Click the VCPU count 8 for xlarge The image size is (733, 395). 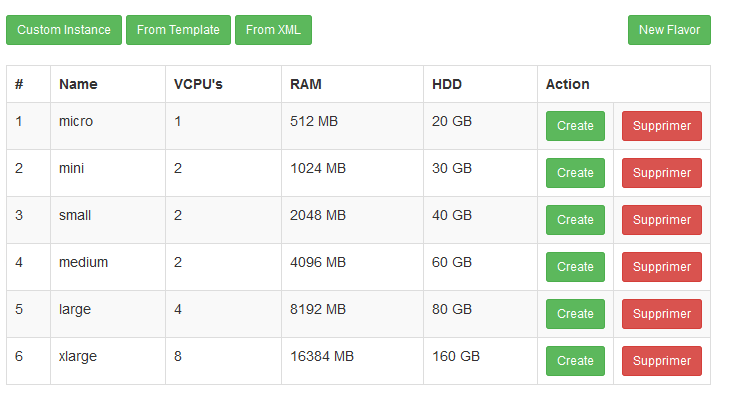point(178,357)
